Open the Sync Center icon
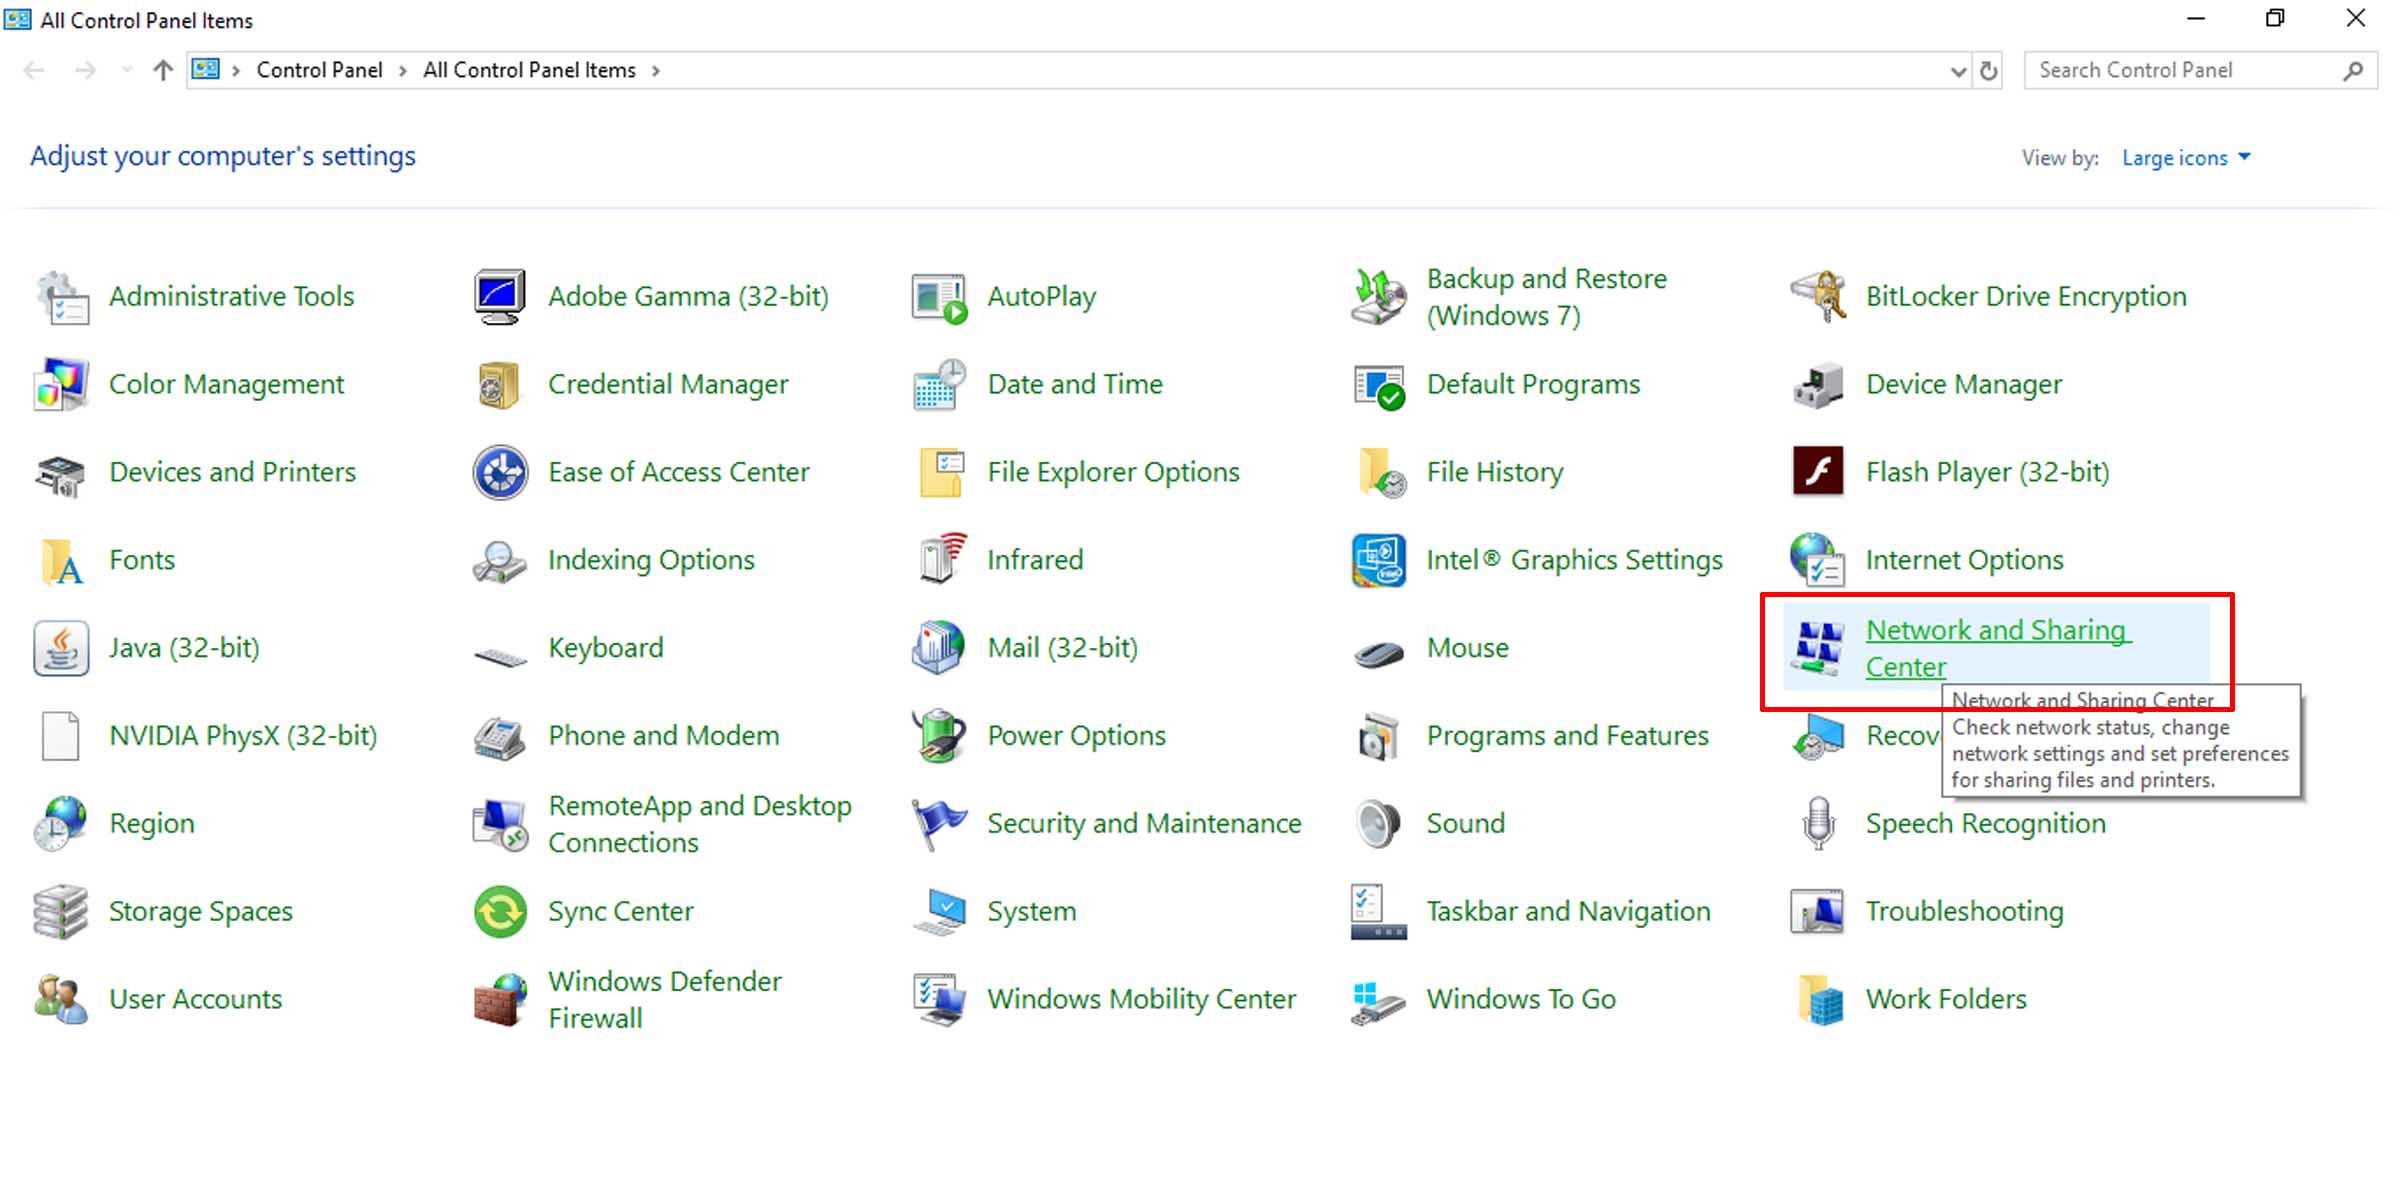Image resolution: width=2400 pixels, height=1200 pixels. tap(500, 911)
